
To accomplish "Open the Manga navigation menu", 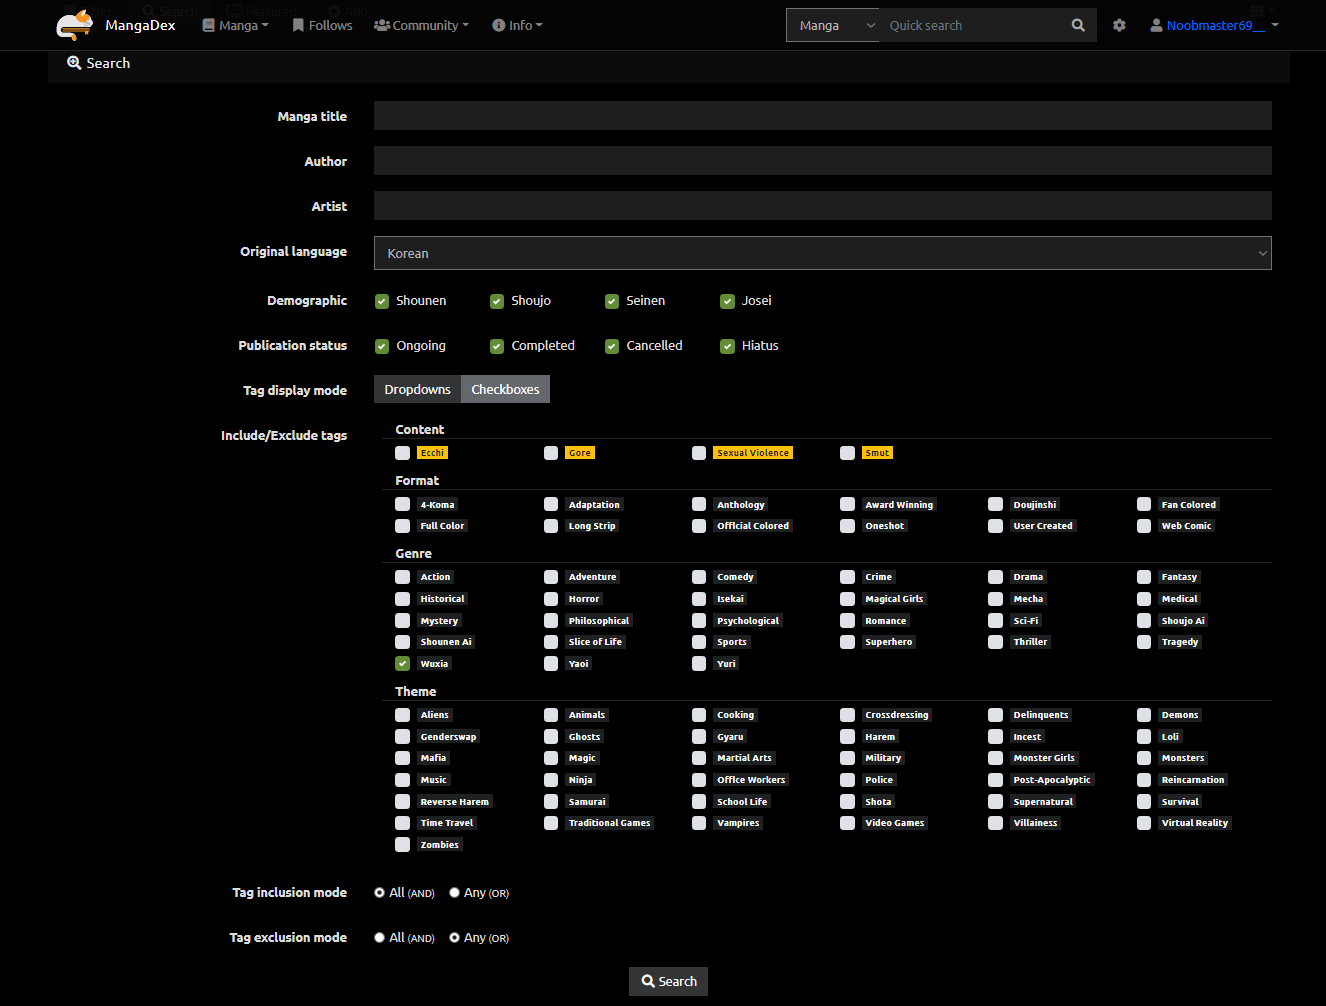I will [236, 25].
